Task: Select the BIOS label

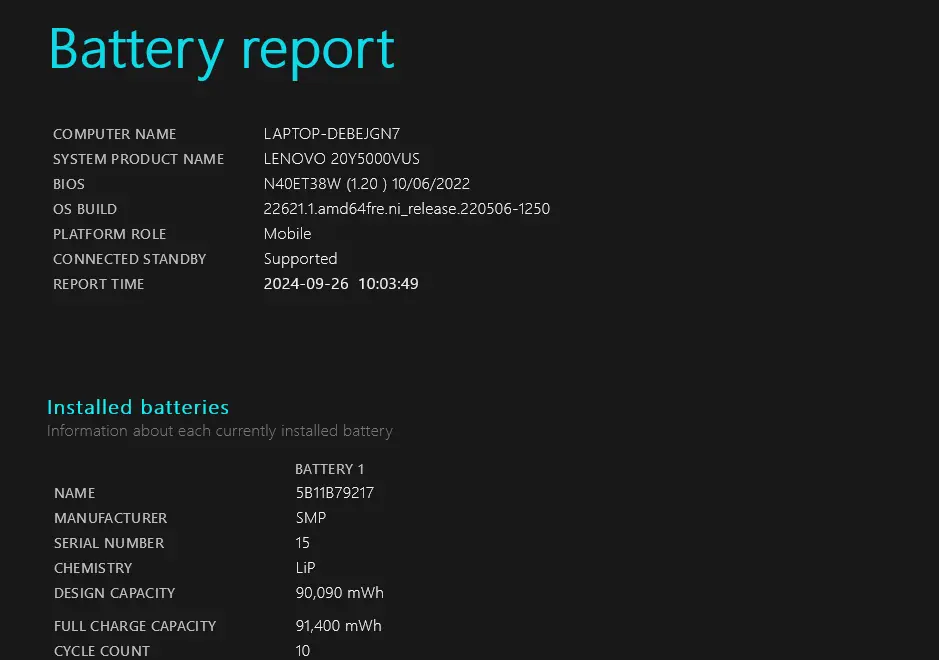Action: pyautogui.click(x=69, y=184)
